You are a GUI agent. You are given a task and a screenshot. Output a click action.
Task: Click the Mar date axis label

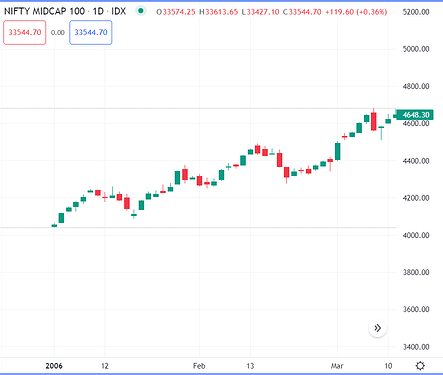tap(337, 366)
